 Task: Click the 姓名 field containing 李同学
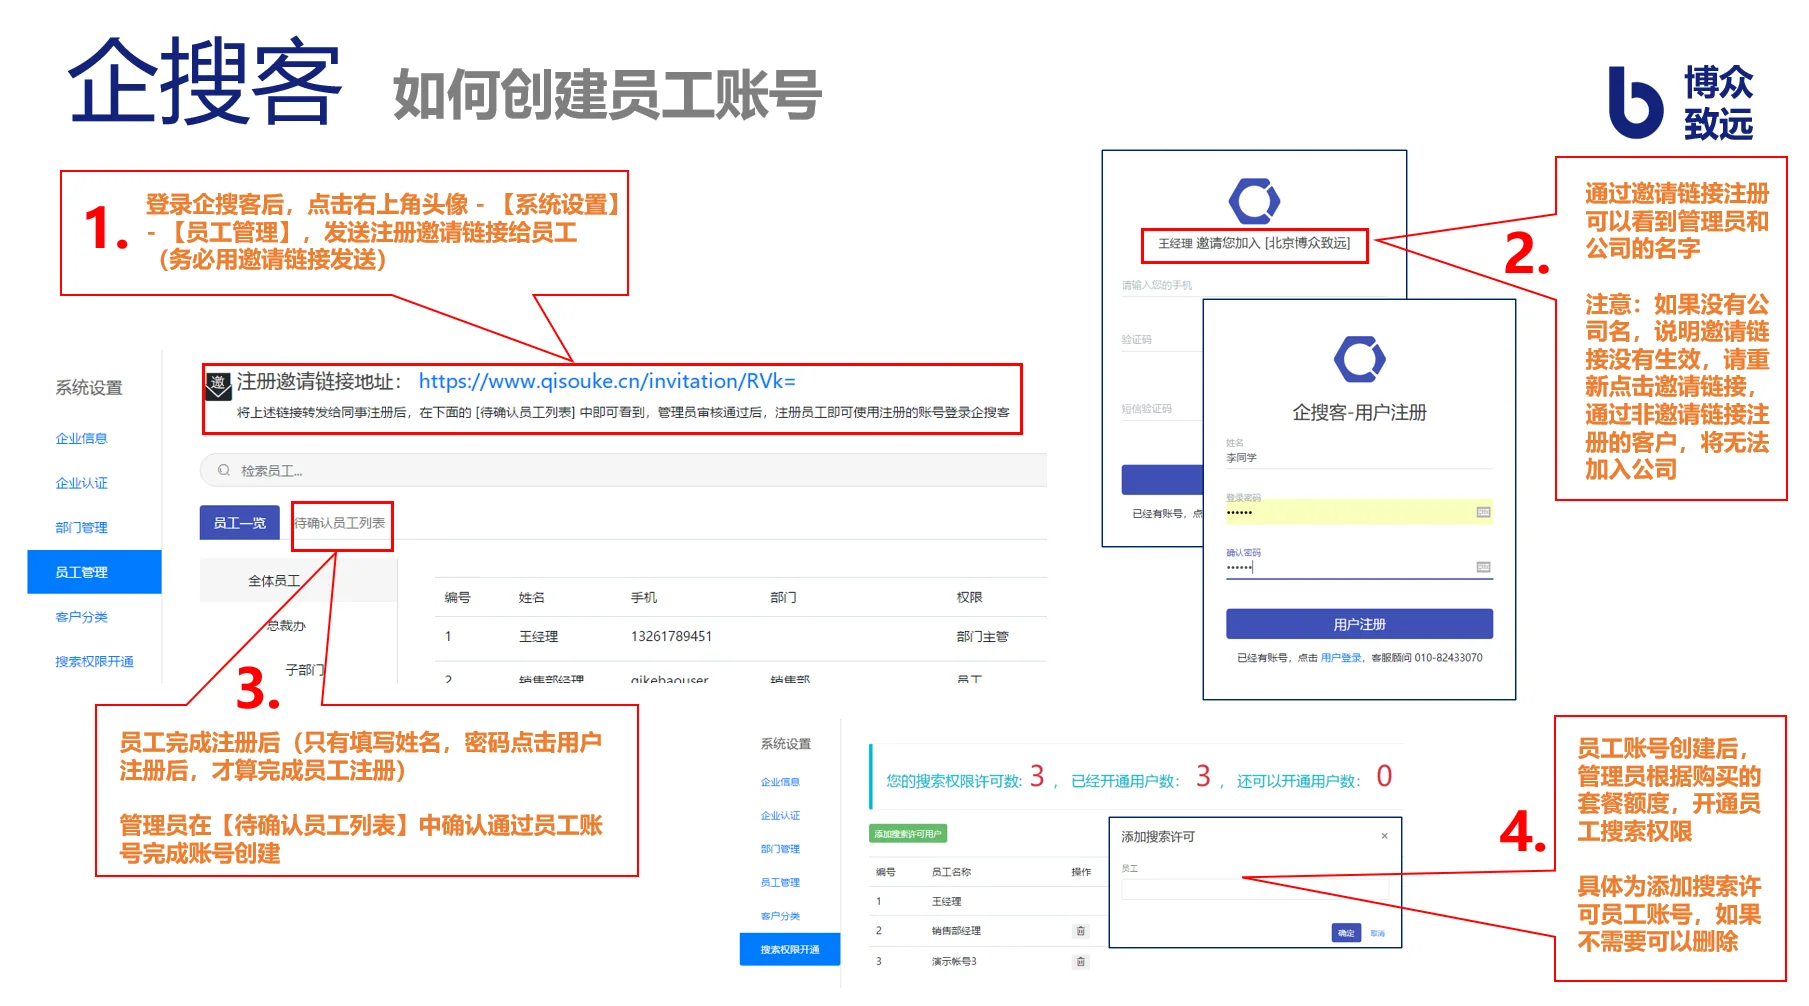pyautogui.click(x=1359, y=457)
